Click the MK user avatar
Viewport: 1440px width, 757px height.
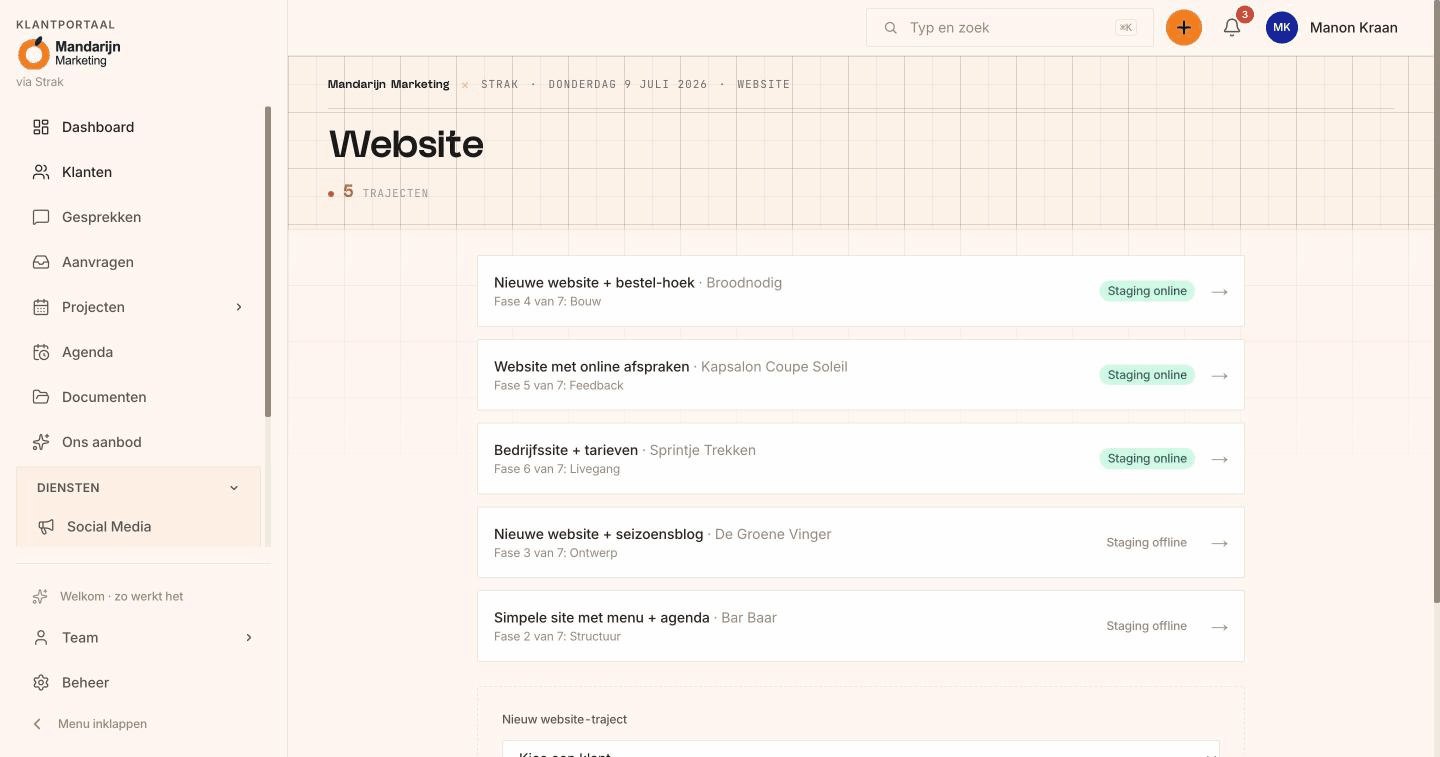[1282, 28]
